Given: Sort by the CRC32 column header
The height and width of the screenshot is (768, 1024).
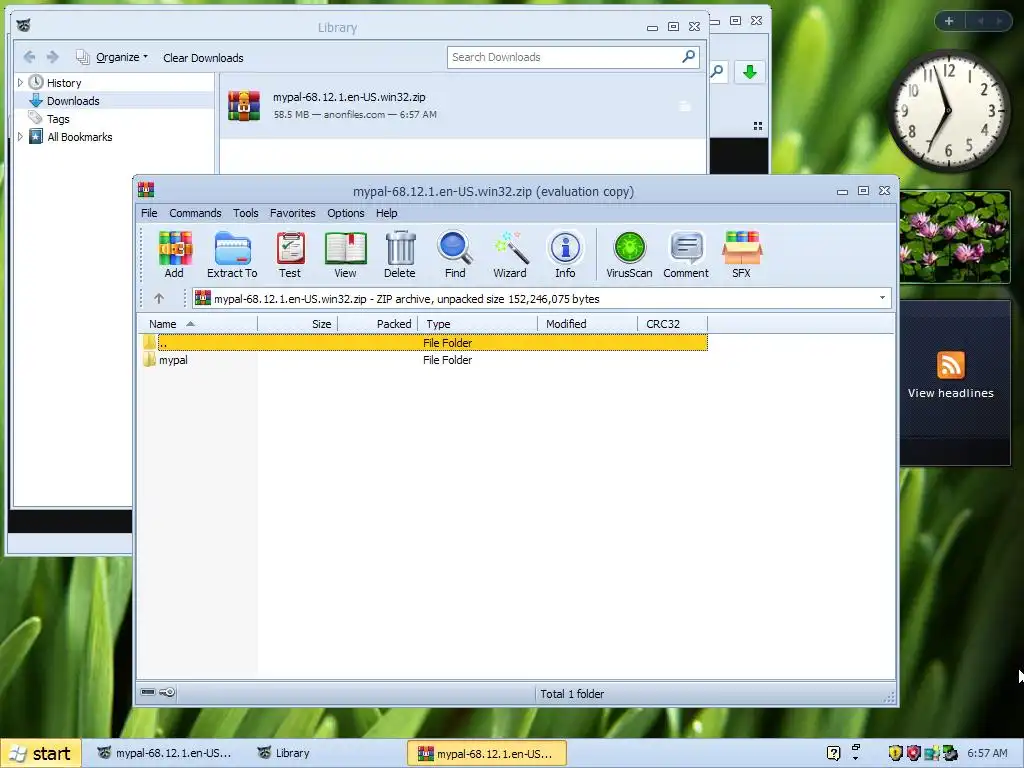Looking at the screenshot, I should click(x=673, y=324).
